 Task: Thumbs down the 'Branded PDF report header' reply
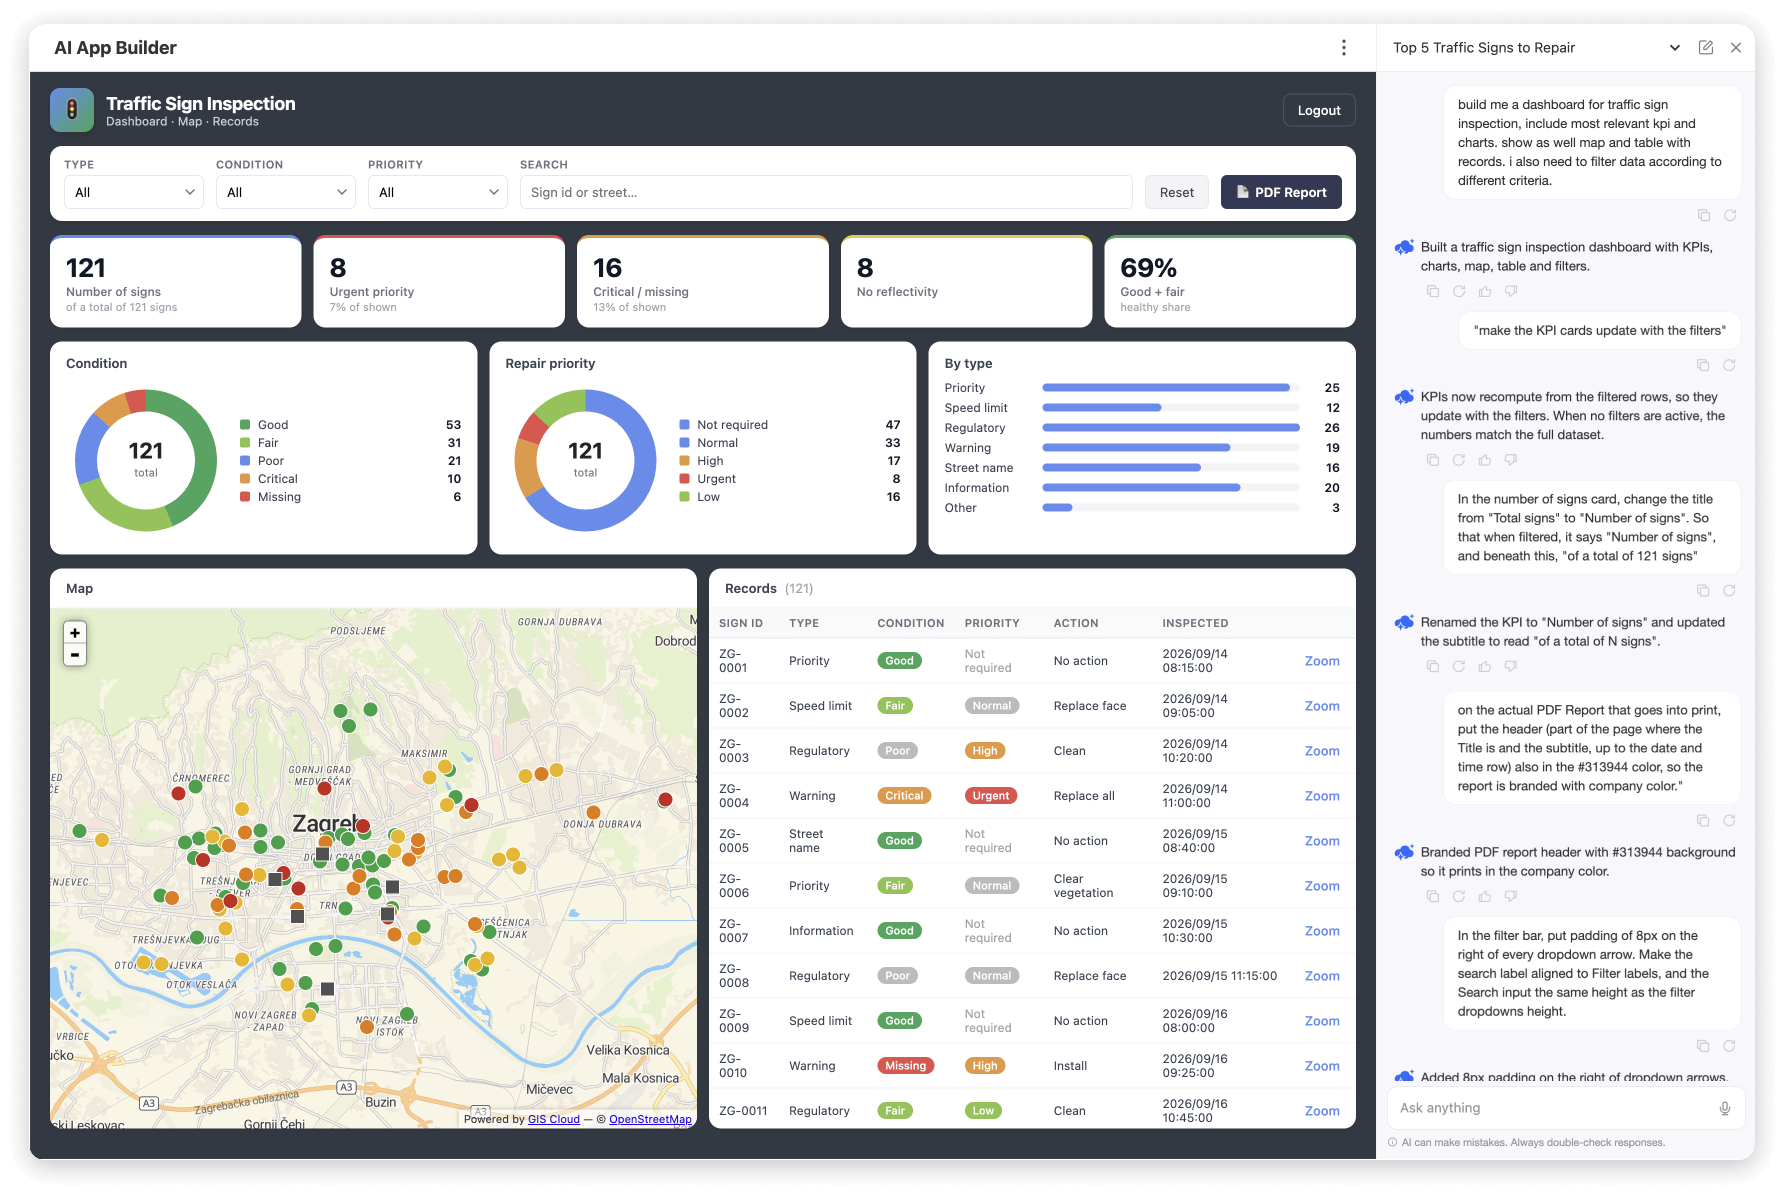1511,896
